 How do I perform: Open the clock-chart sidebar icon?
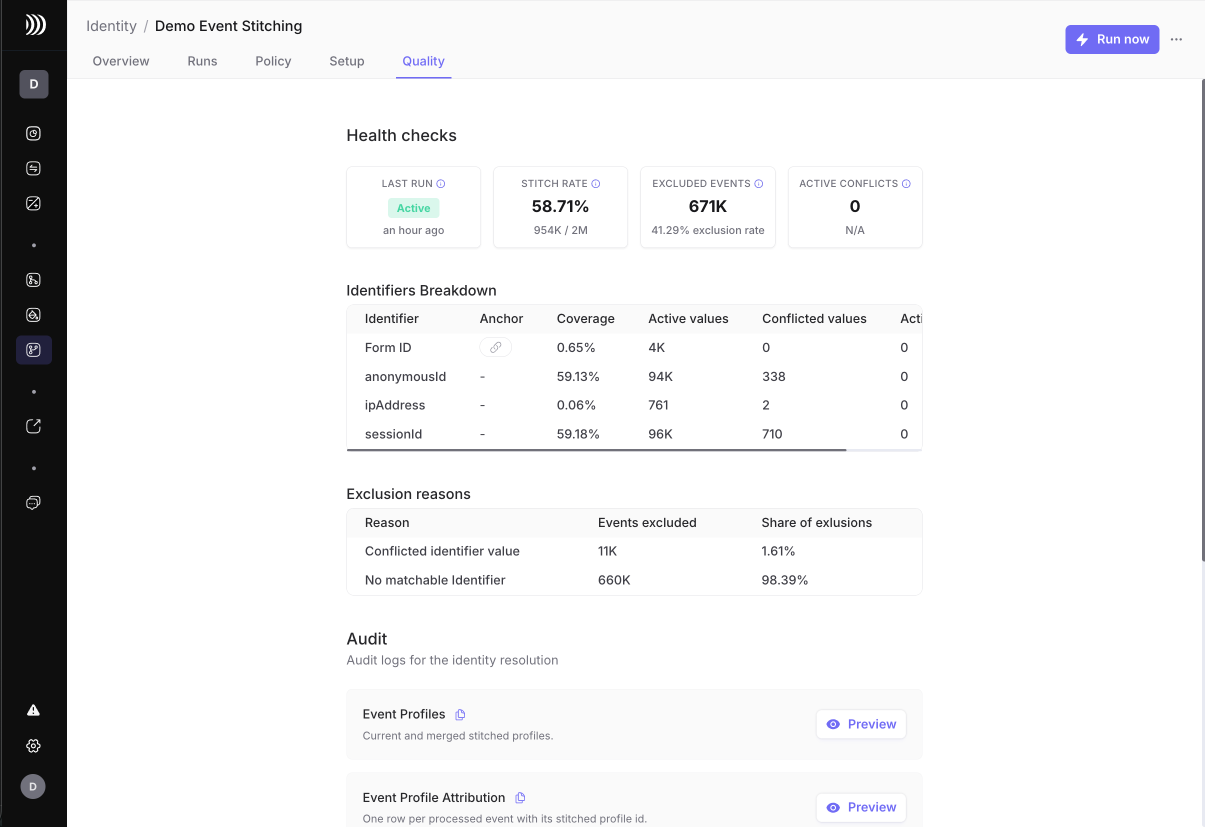[33, 133]
